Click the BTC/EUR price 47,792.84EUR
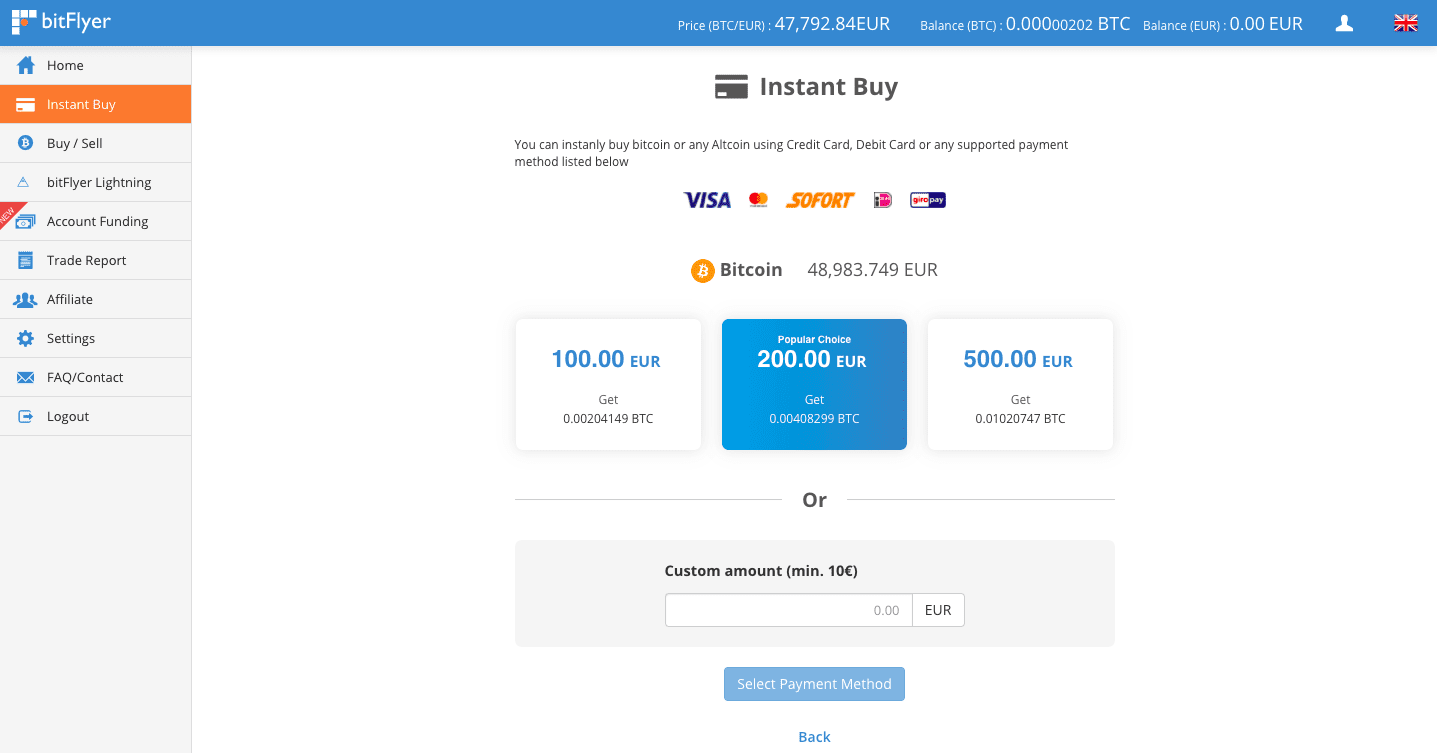Screen dimensions: 1437x753 (832, 24)
